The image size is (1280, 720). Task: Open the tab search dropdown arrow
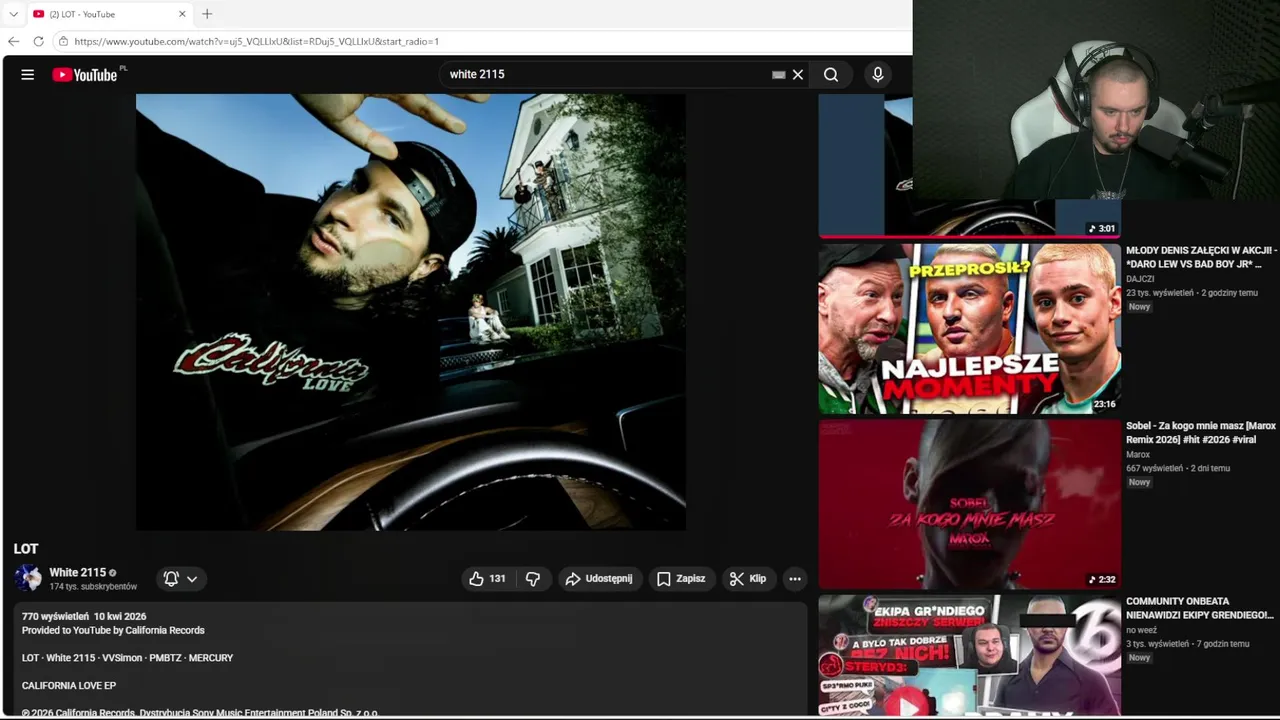[x=13, y=14]
